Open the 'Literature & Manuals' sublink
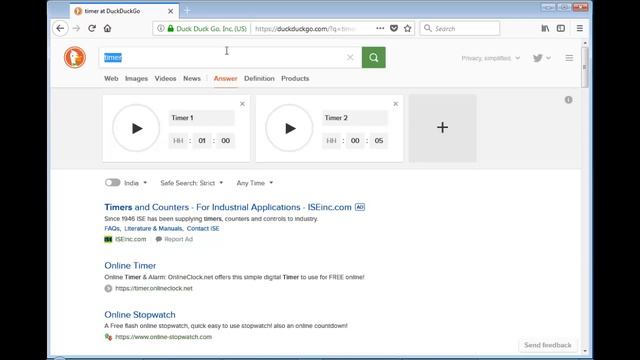 point(154,229)
